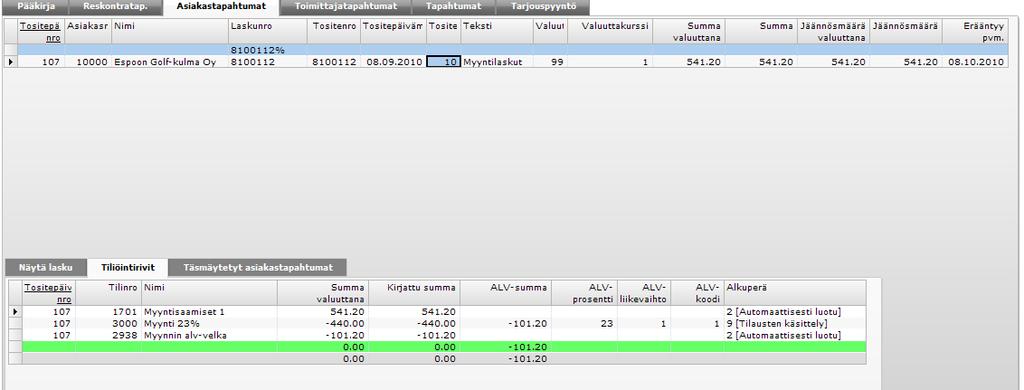Sort by the Tositepä nro column header
Screen dimensions: 1024x390
(x=41, y=32)
